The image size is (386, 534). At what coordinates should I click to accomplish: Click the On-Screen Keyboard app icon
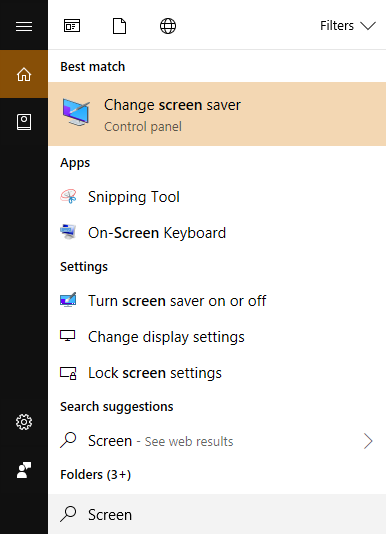pyautogui.click(x=68, y=232)
